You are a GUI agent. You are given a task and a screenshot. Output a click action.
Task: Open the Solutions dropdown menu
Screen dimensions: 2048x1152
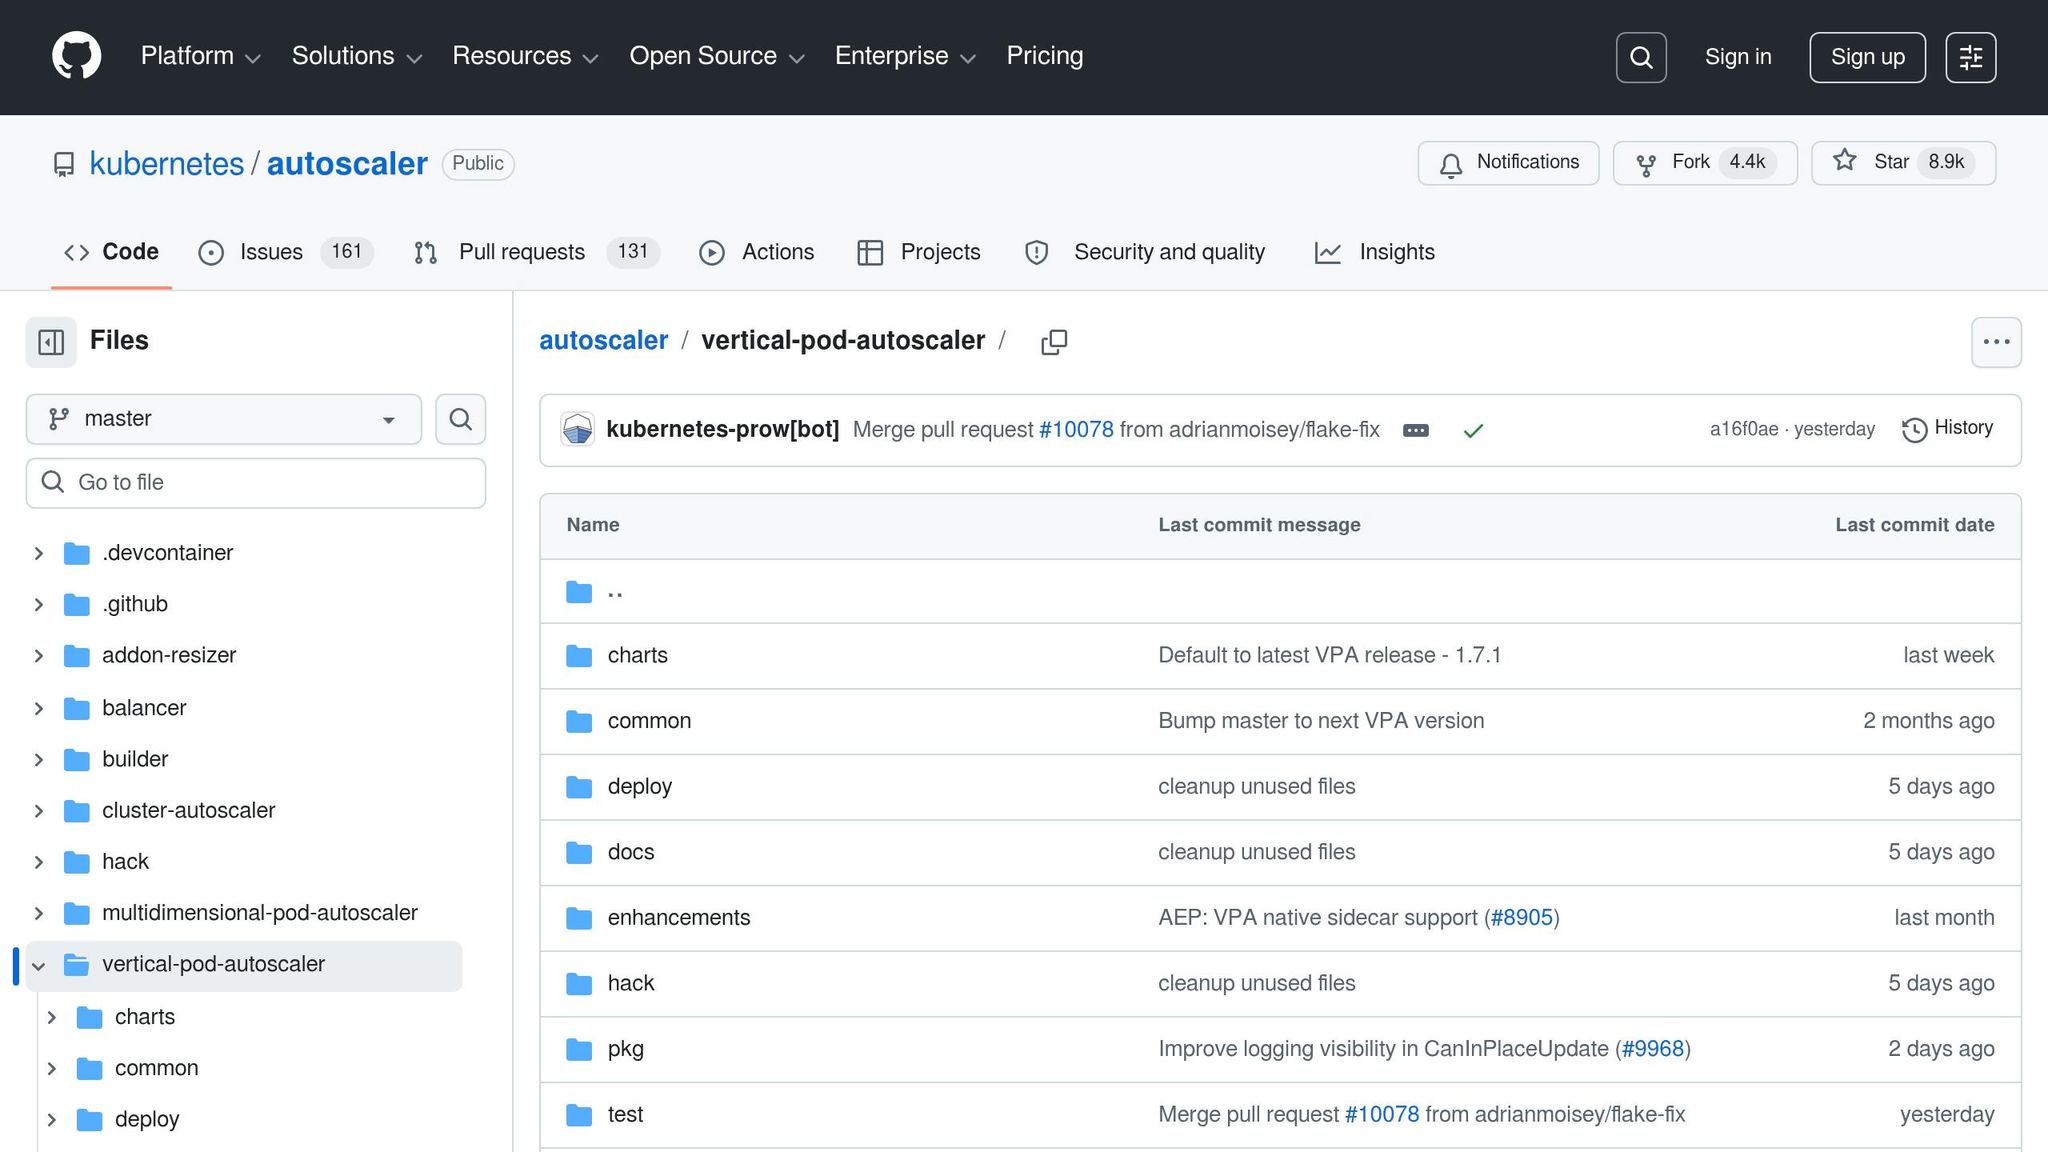click(x=357, y=56)
